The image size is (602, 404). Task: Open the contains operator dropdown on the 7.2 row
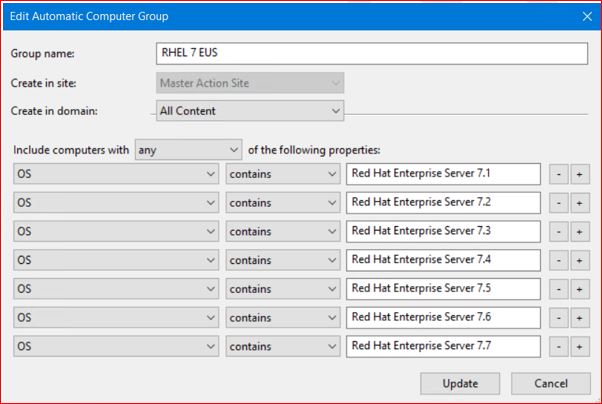(x=283, y=203)
